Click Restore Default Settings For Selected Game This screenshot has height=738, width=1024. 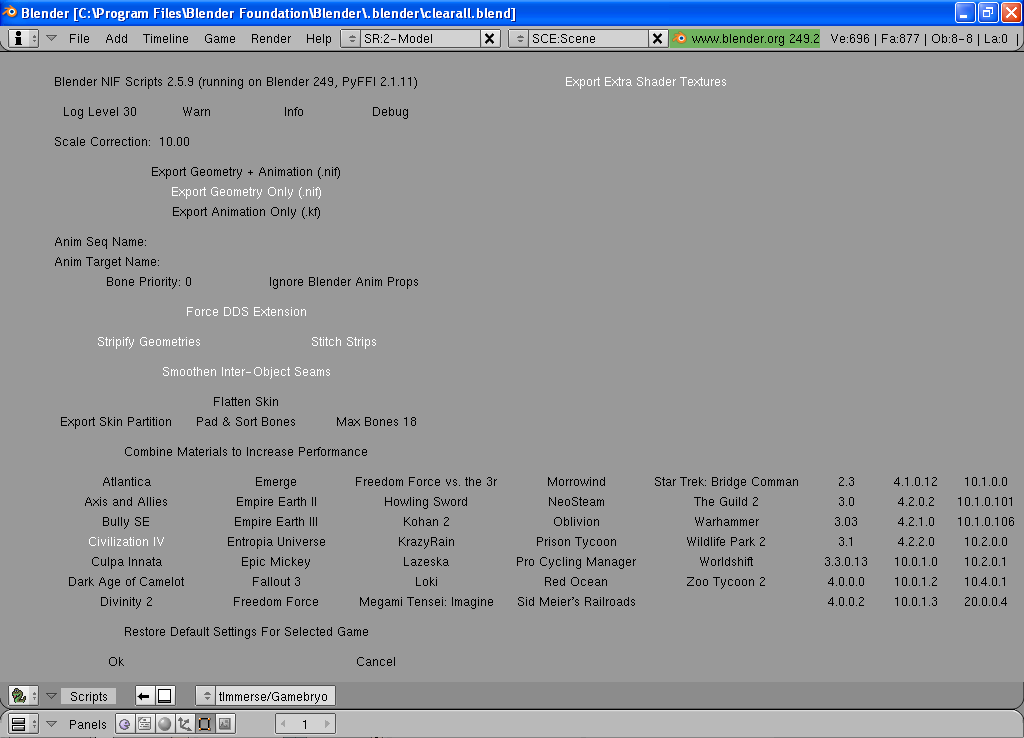point(246,632)
